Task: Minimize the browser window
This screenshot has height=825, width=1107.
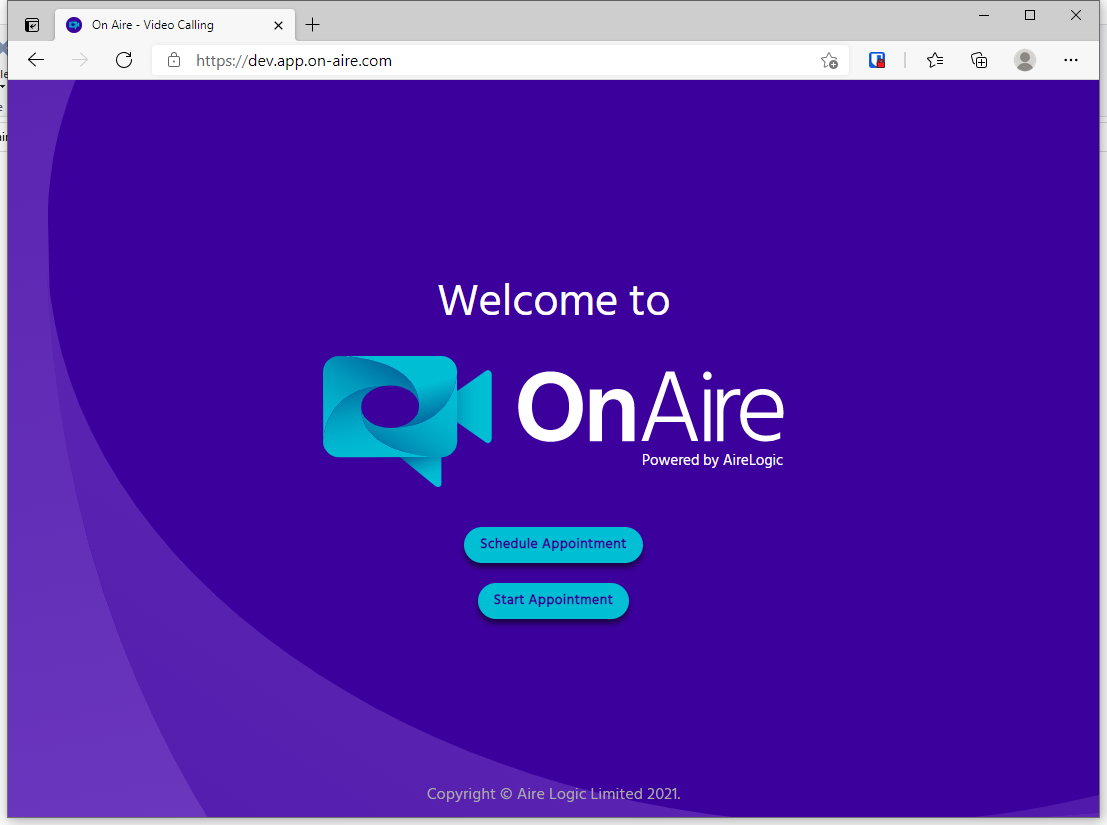Action: click(x=984, y=15)
